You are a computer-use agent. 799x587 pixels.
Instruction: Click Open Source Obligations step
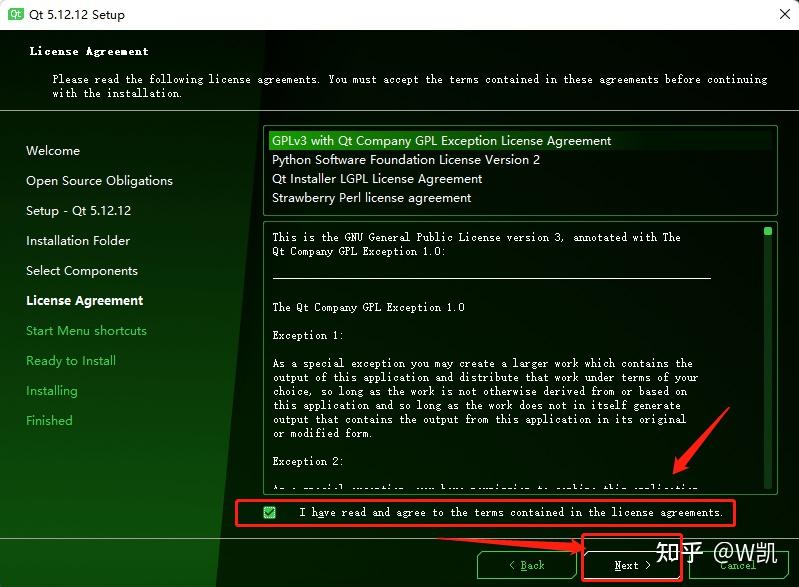[99, 181]
